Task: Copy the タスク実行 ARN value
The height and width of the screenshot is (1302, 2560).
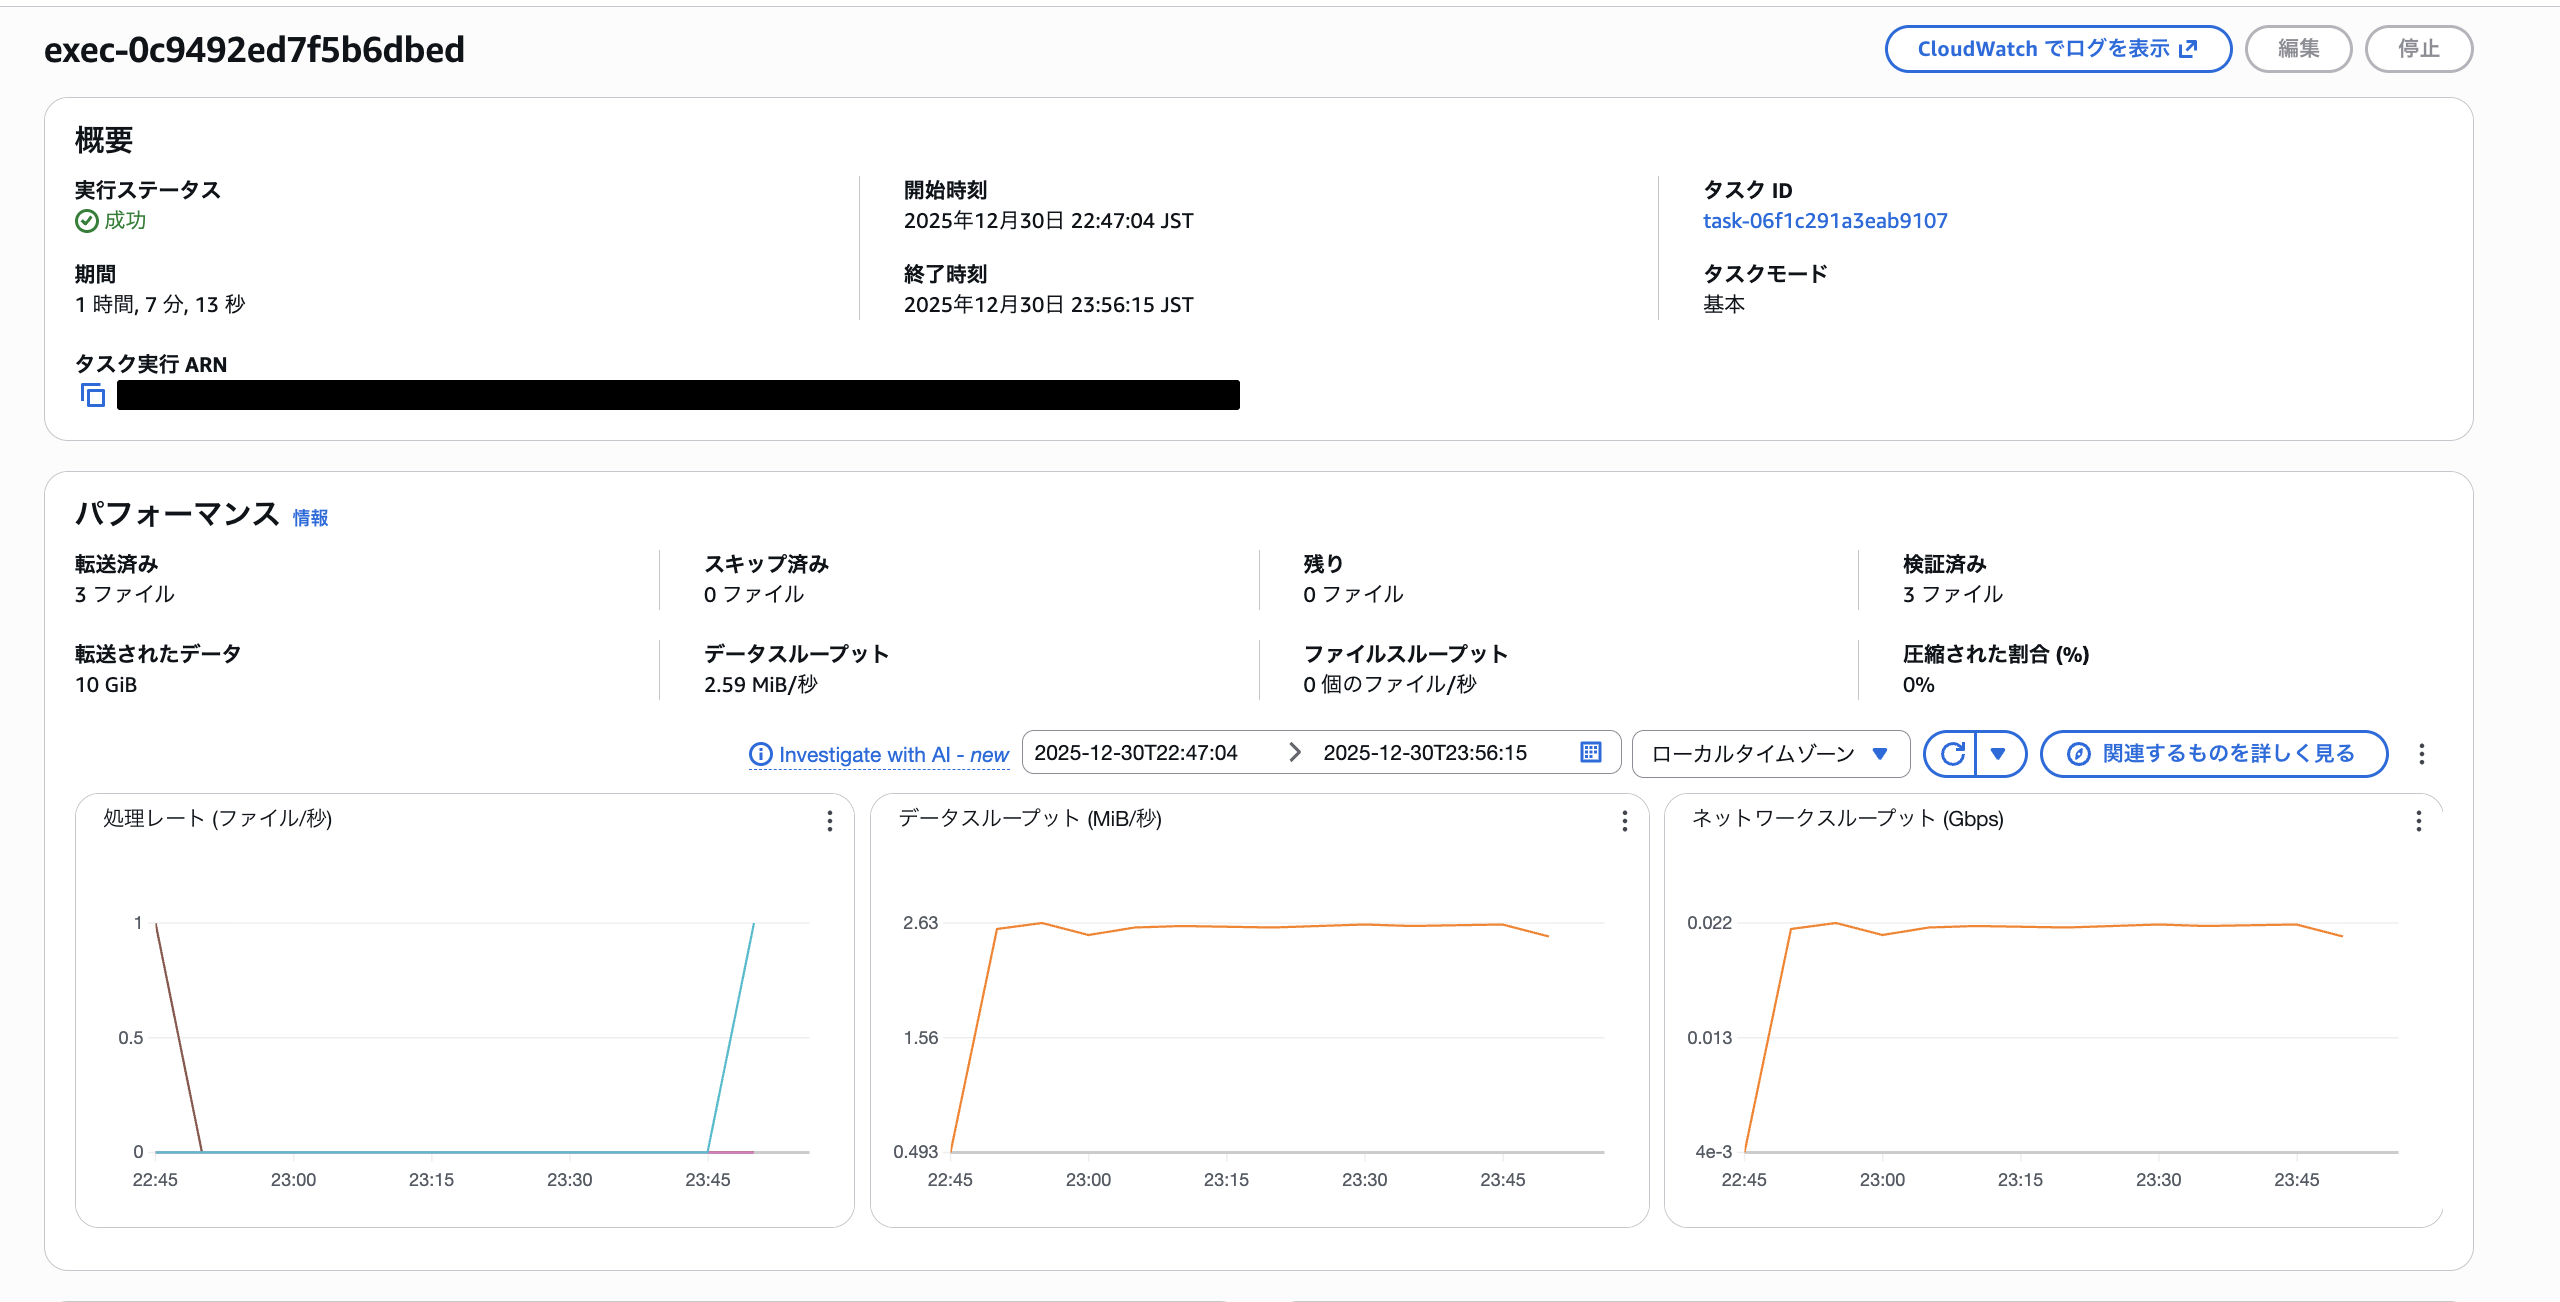Action: tap(92, 396)
